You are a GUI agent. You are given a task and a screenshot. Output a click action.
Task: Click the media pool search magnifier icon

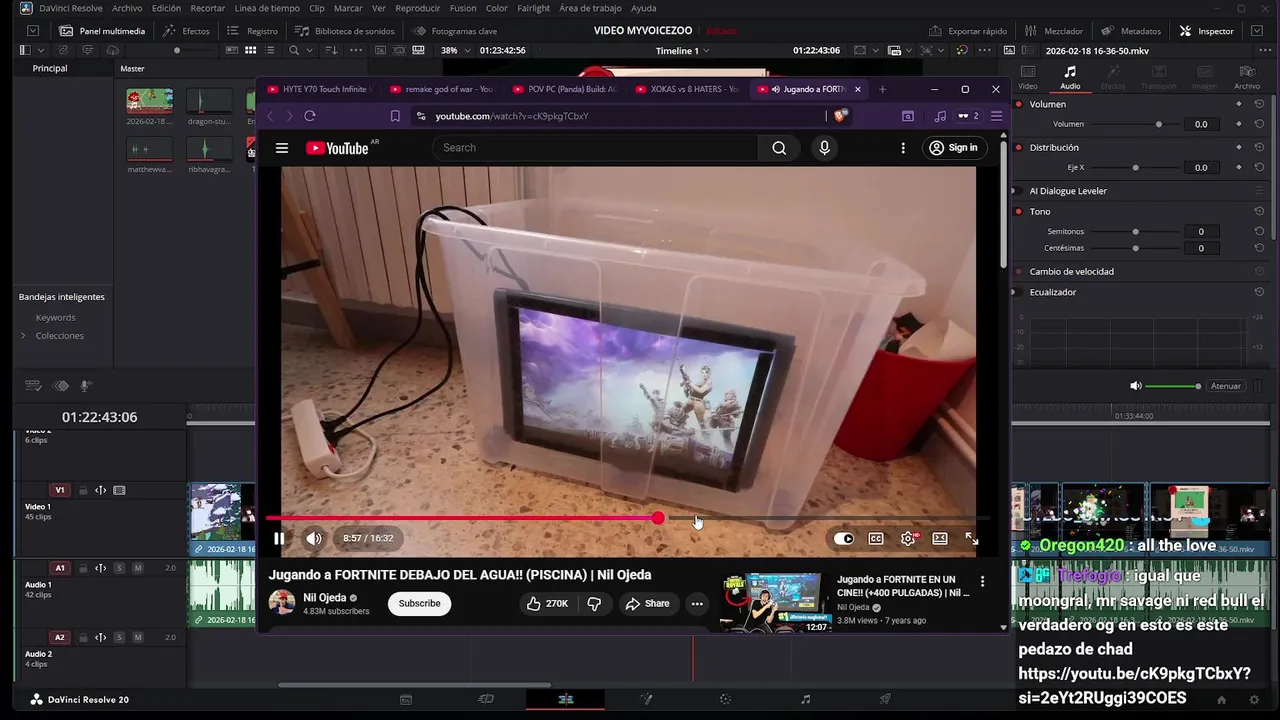coord(294,50)
